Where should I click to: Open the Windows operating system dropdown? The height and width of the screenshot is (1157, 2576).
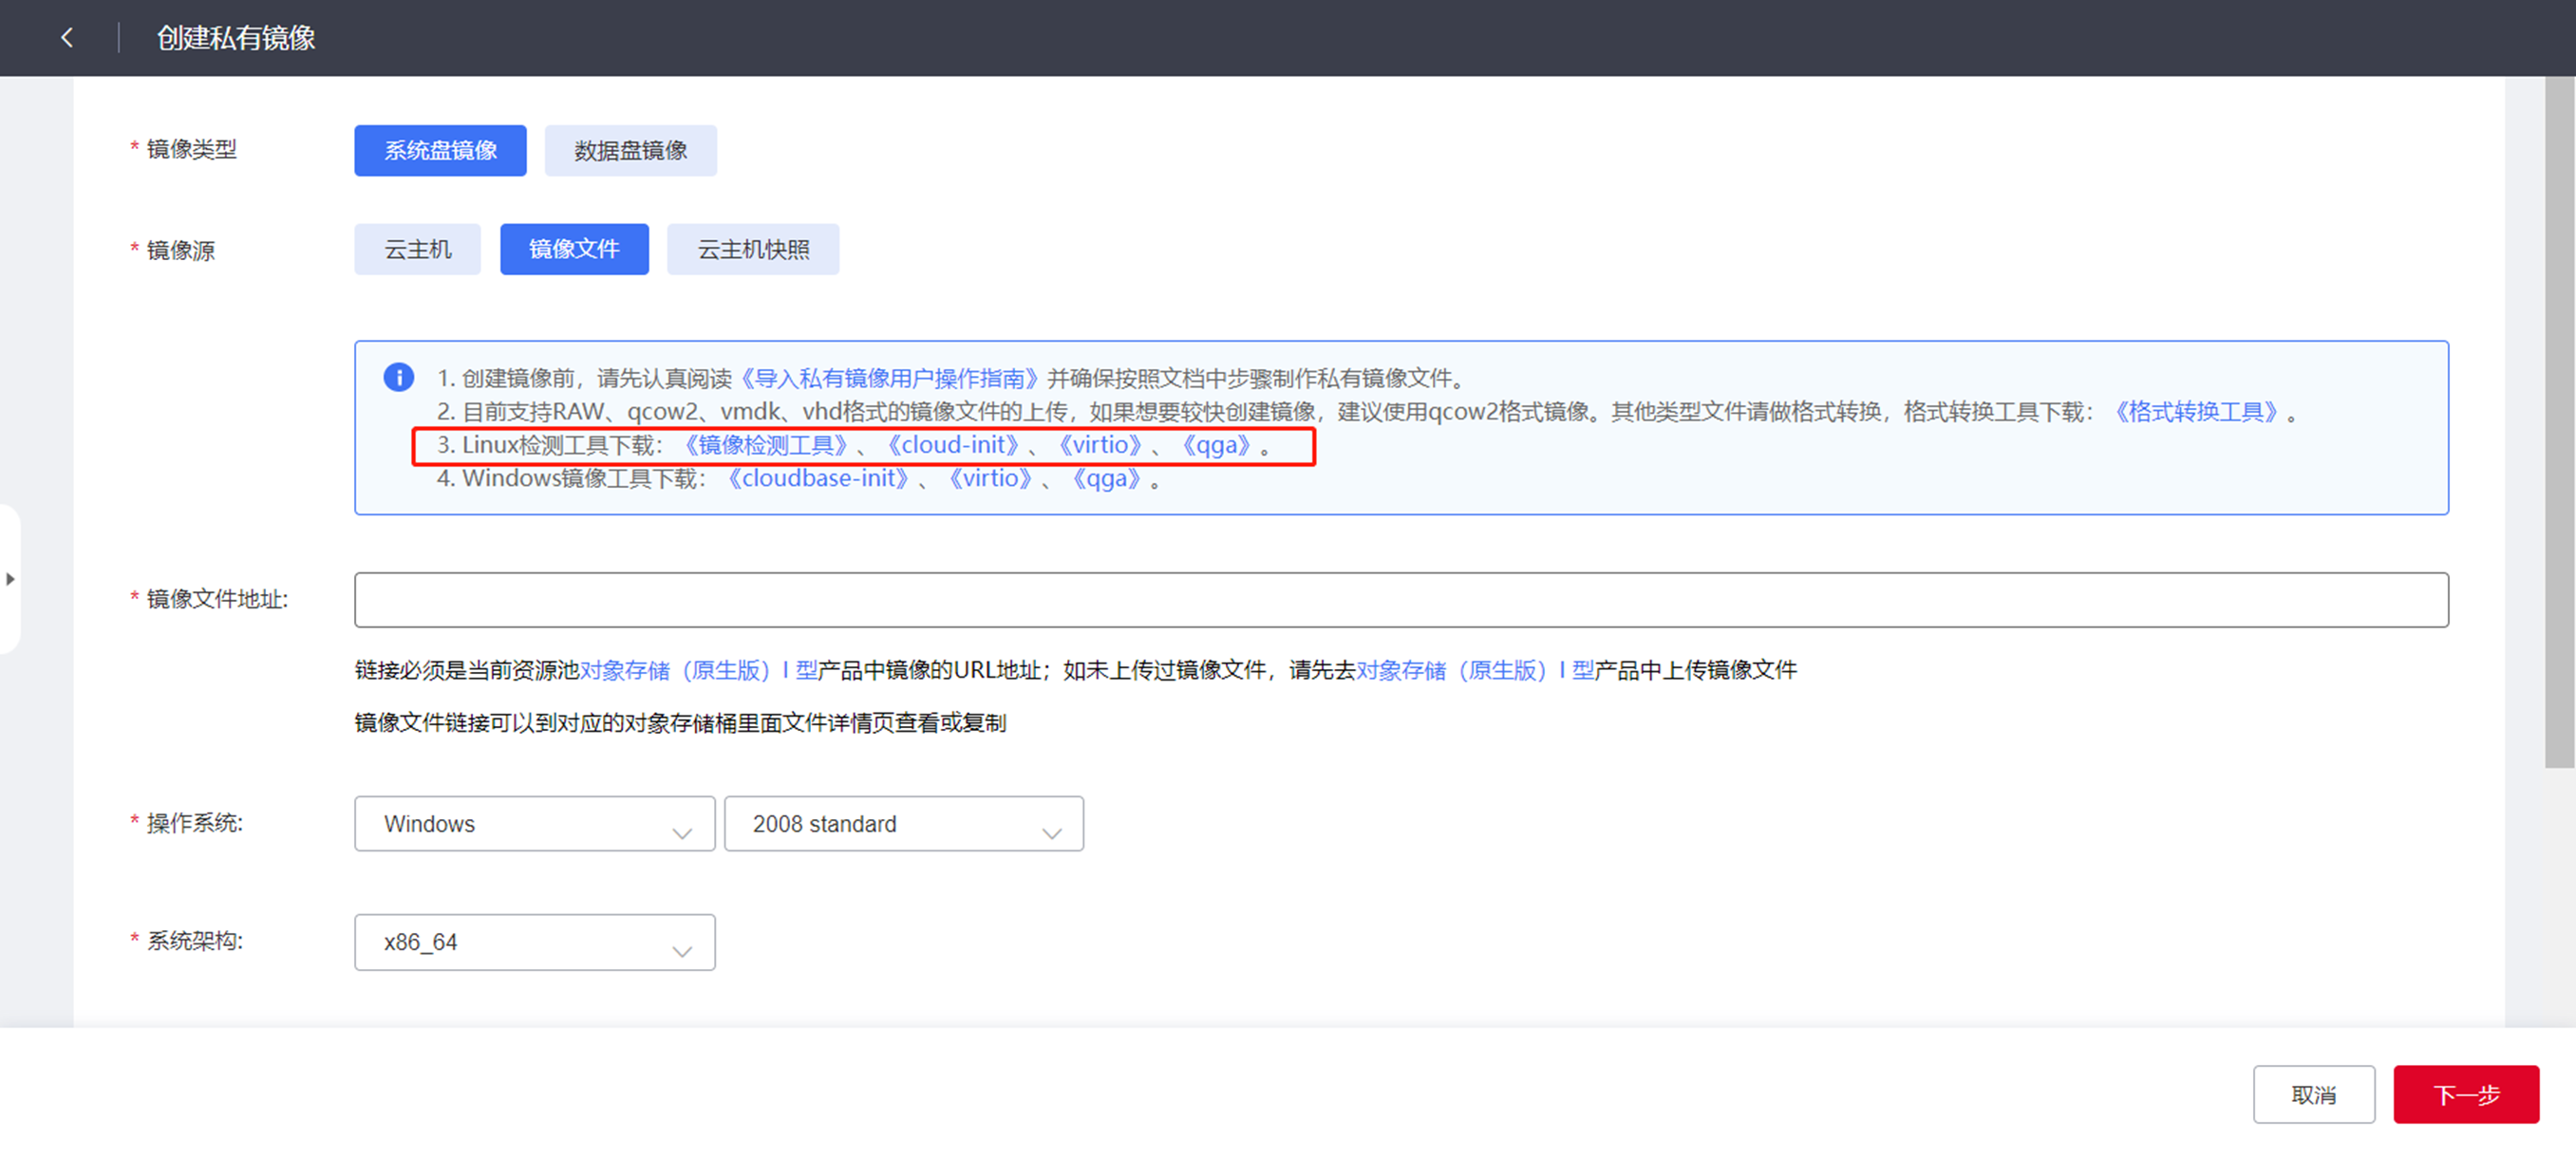point(534,823)
